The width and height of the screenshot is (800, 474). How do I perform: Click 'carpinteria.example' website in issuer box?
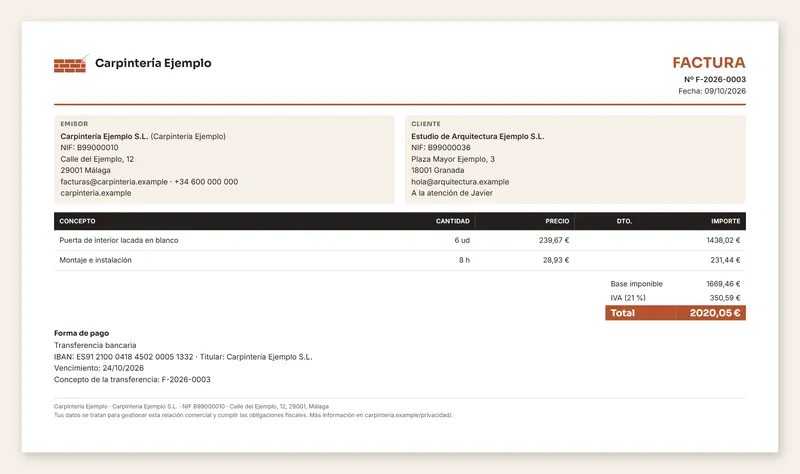(x=95, y=193)
